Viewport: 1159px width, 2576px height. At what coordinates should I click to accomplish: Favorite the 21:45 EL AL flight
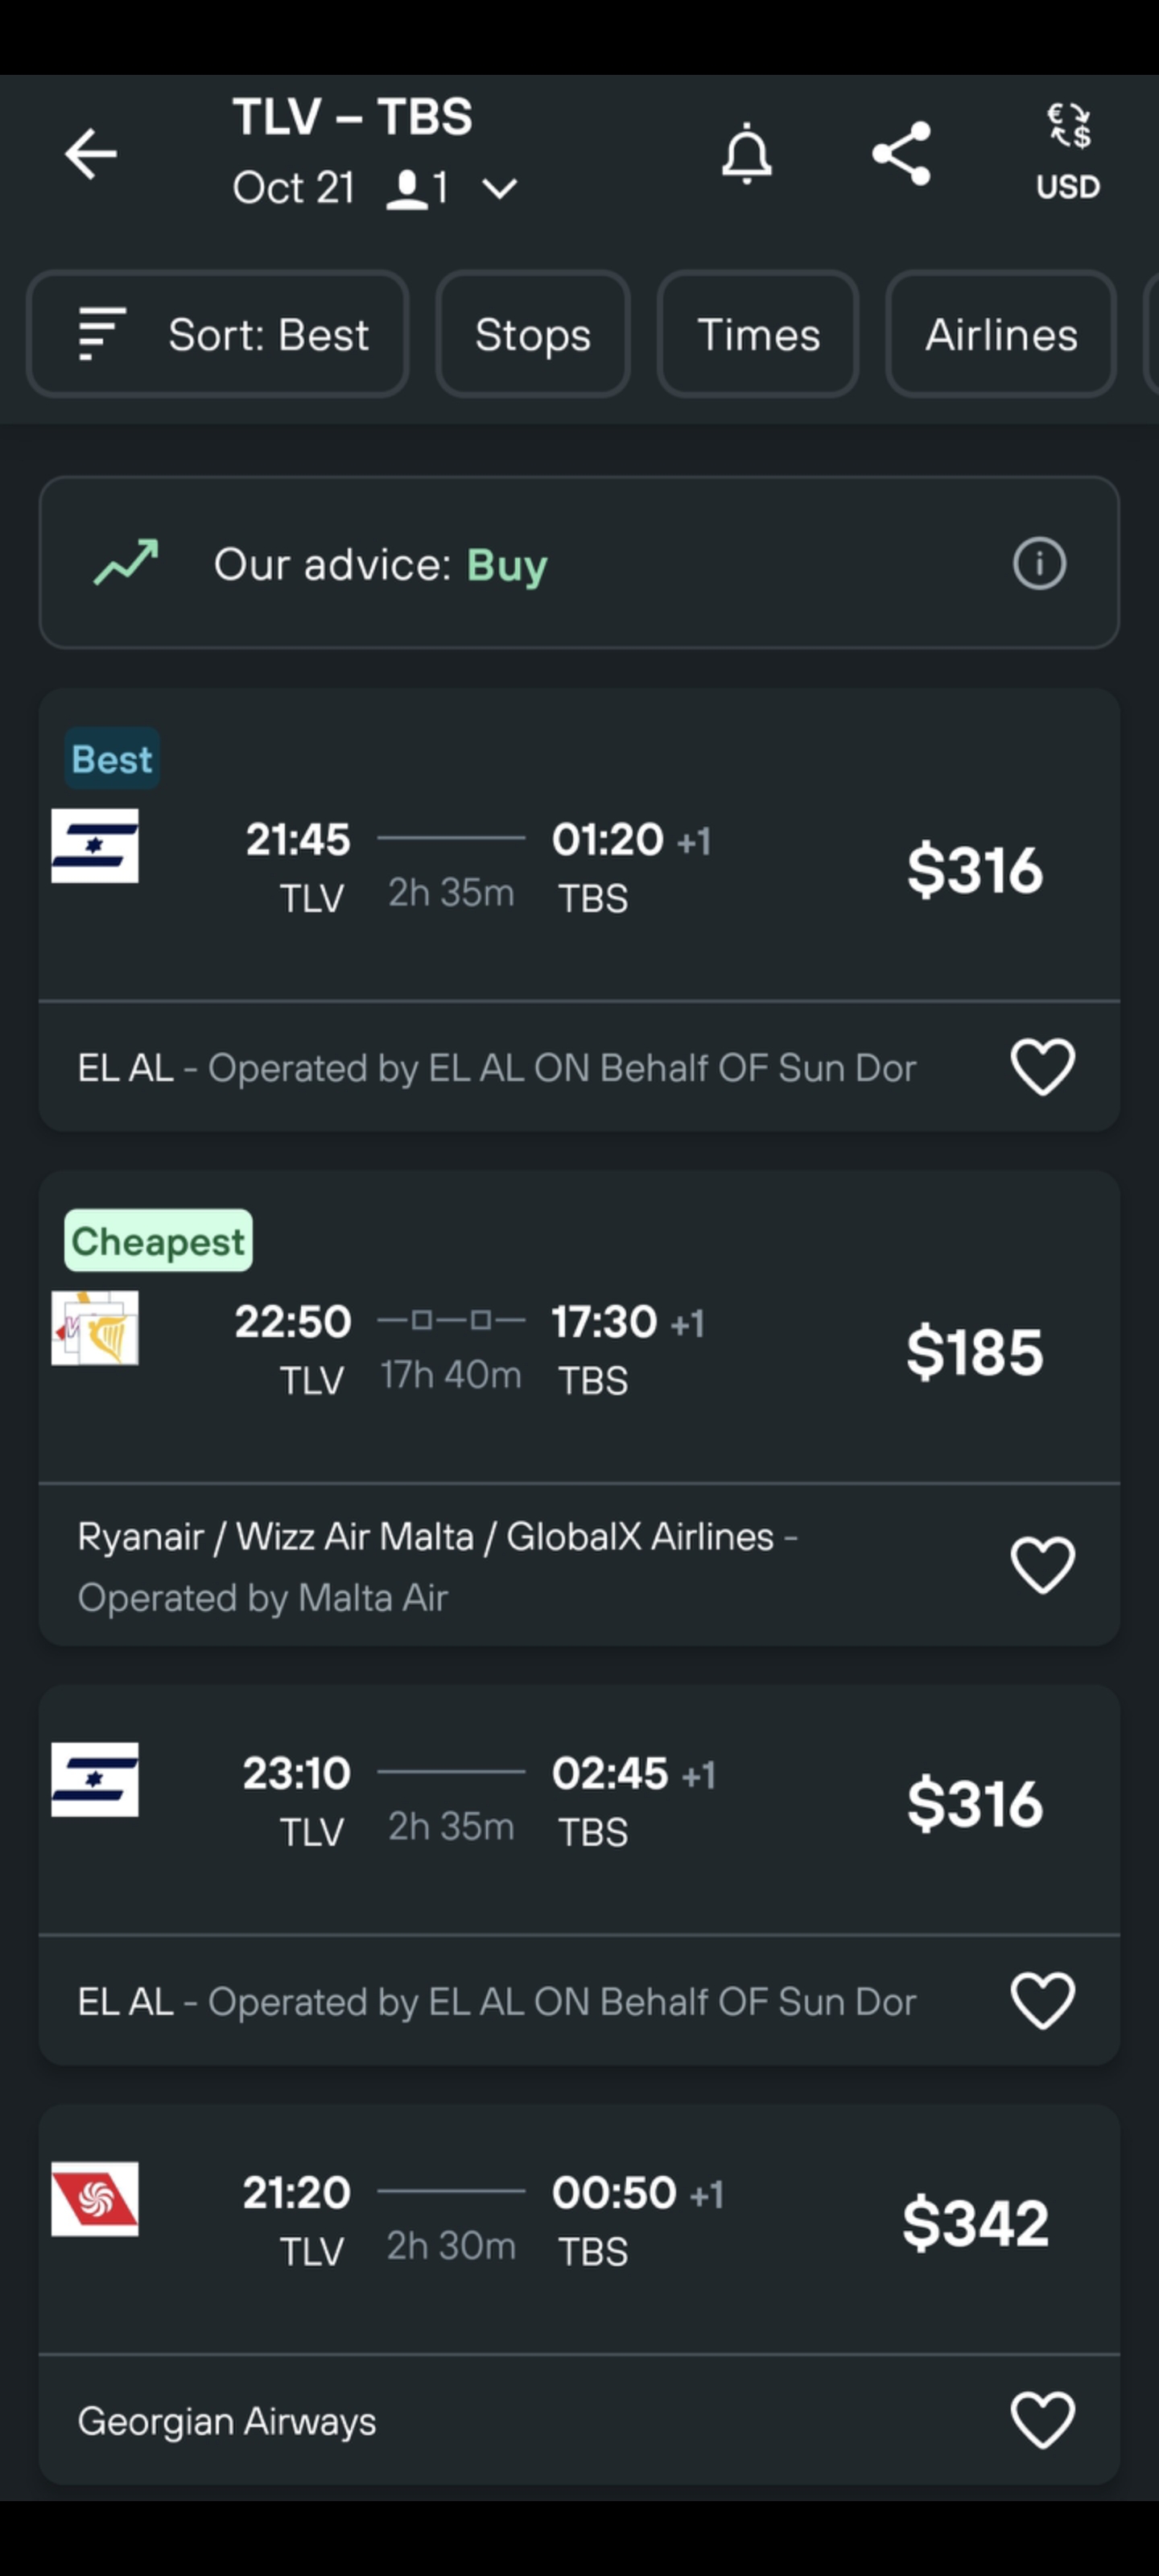coord(1042,1067)
